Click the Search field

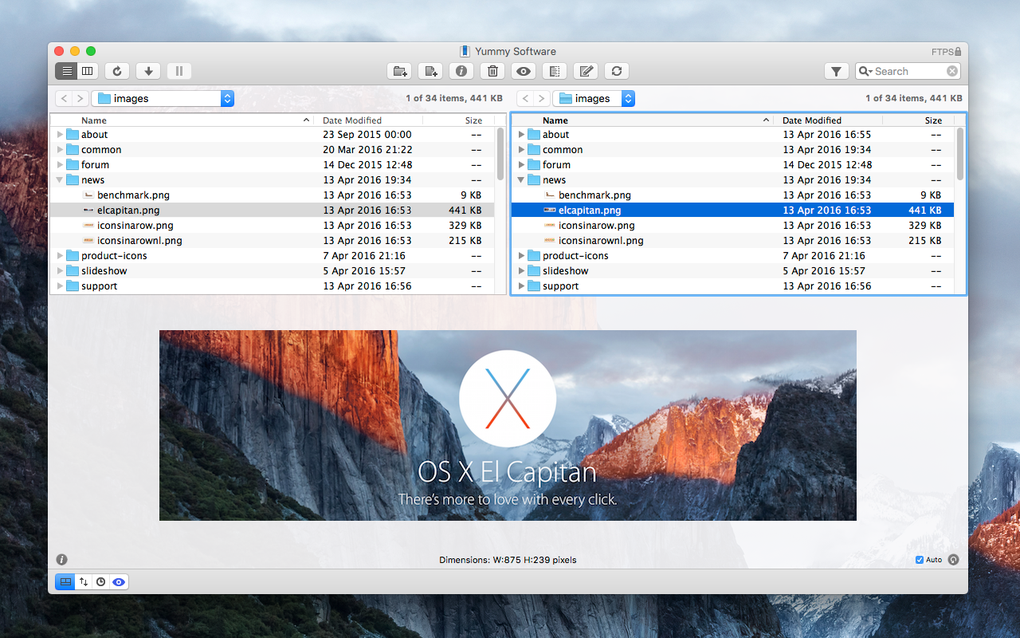tap(908, 71)
